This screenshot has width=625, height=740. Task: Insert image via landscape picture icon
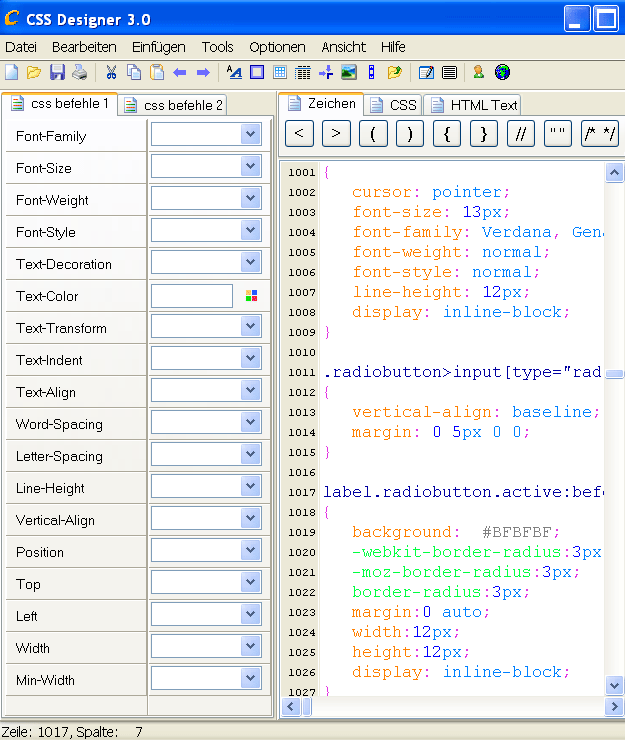pyautogui.click(x=348, y=72)
